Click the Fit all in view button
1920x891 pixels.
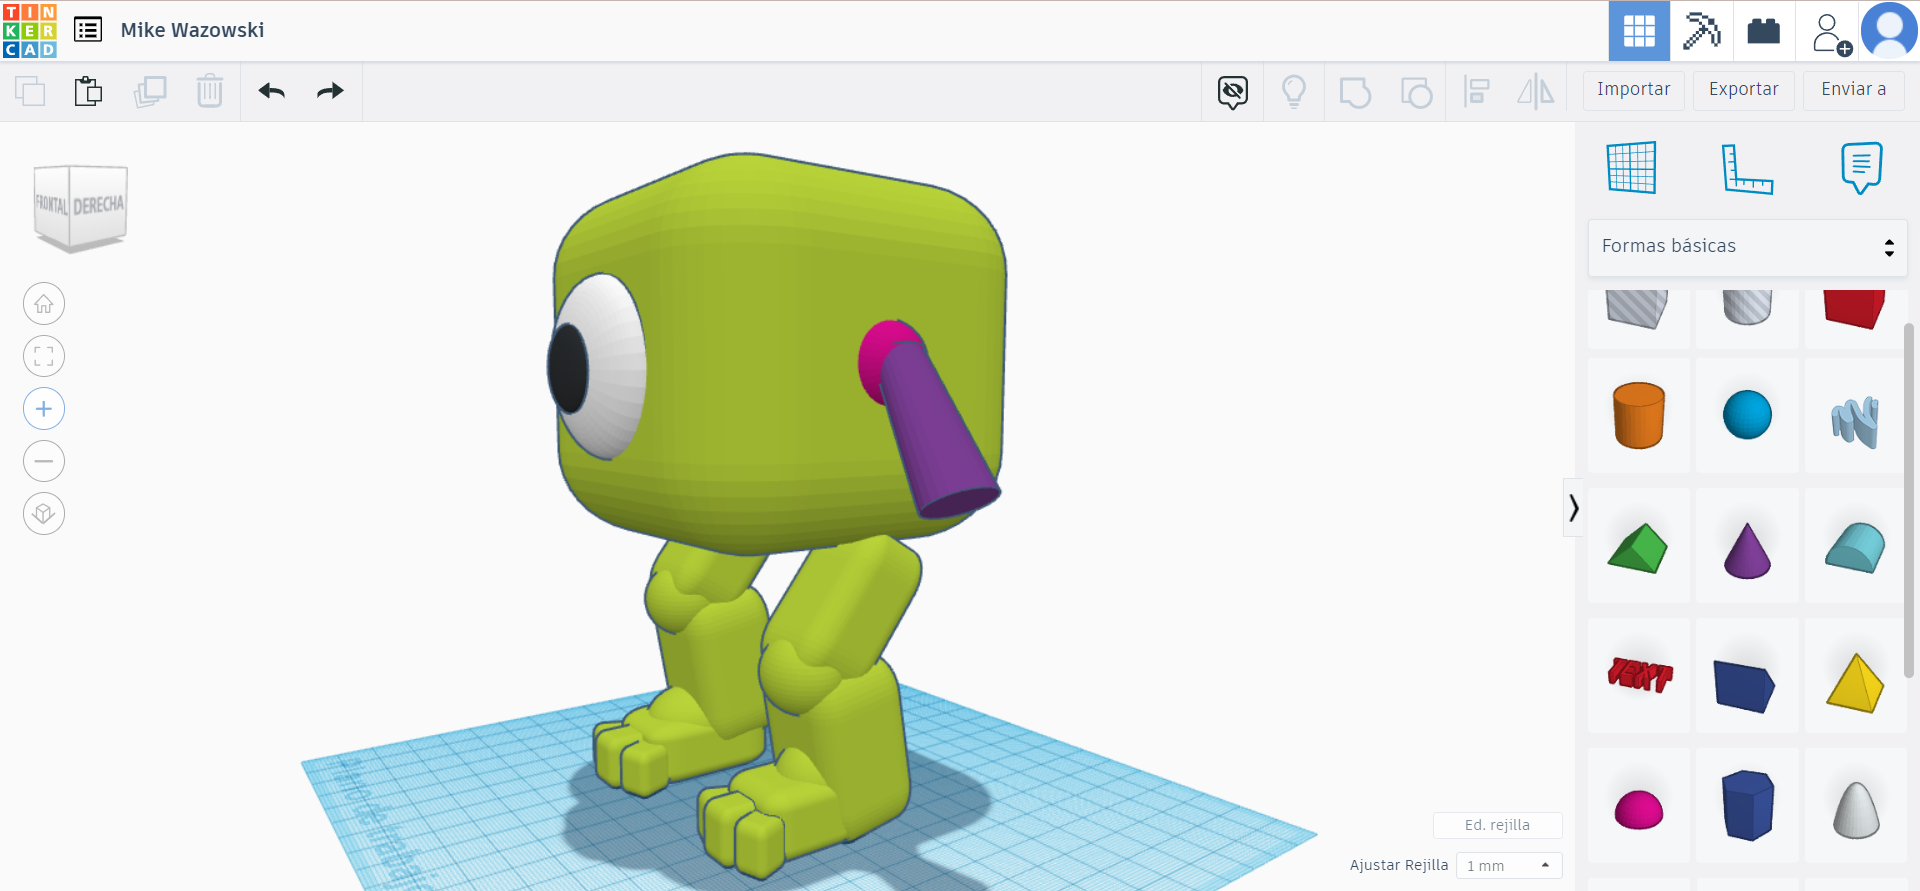pyautogui.click(x=44, y=356)
